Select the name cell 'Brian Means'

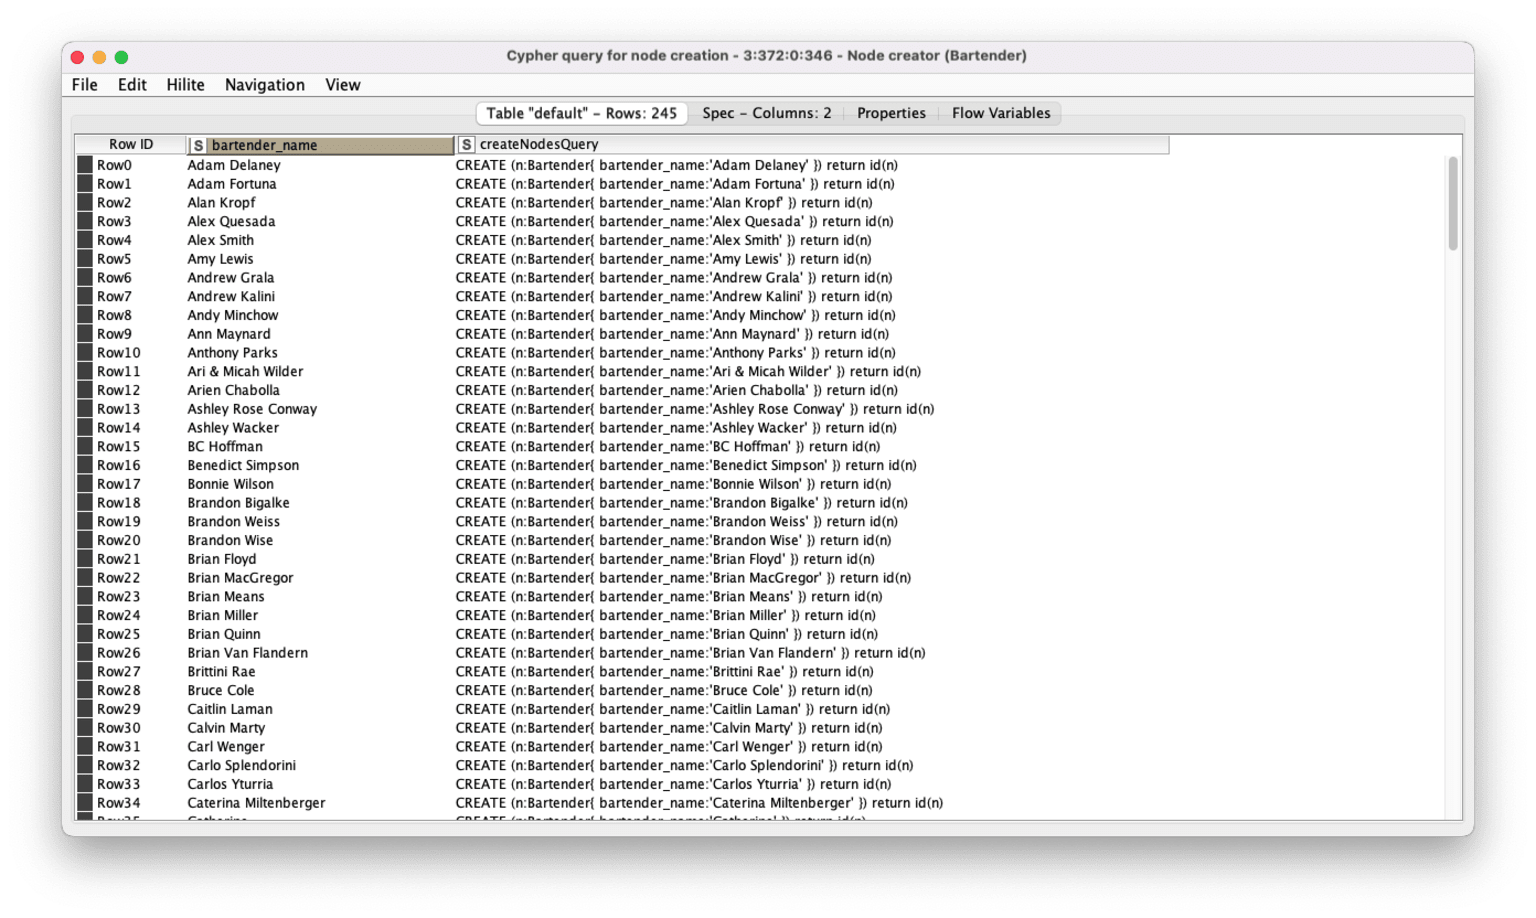pos(320,597)
